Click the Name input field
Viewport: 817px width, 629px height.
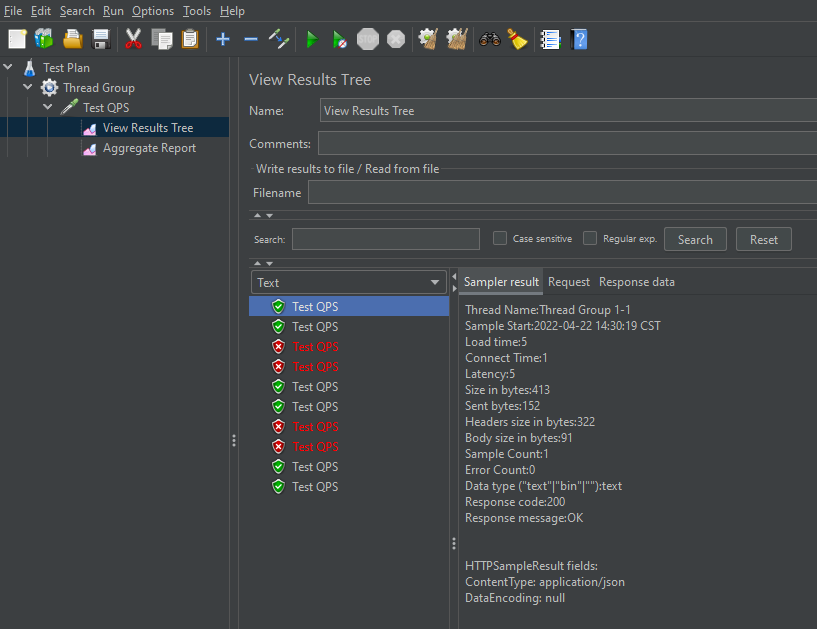[x=568, y=110]
